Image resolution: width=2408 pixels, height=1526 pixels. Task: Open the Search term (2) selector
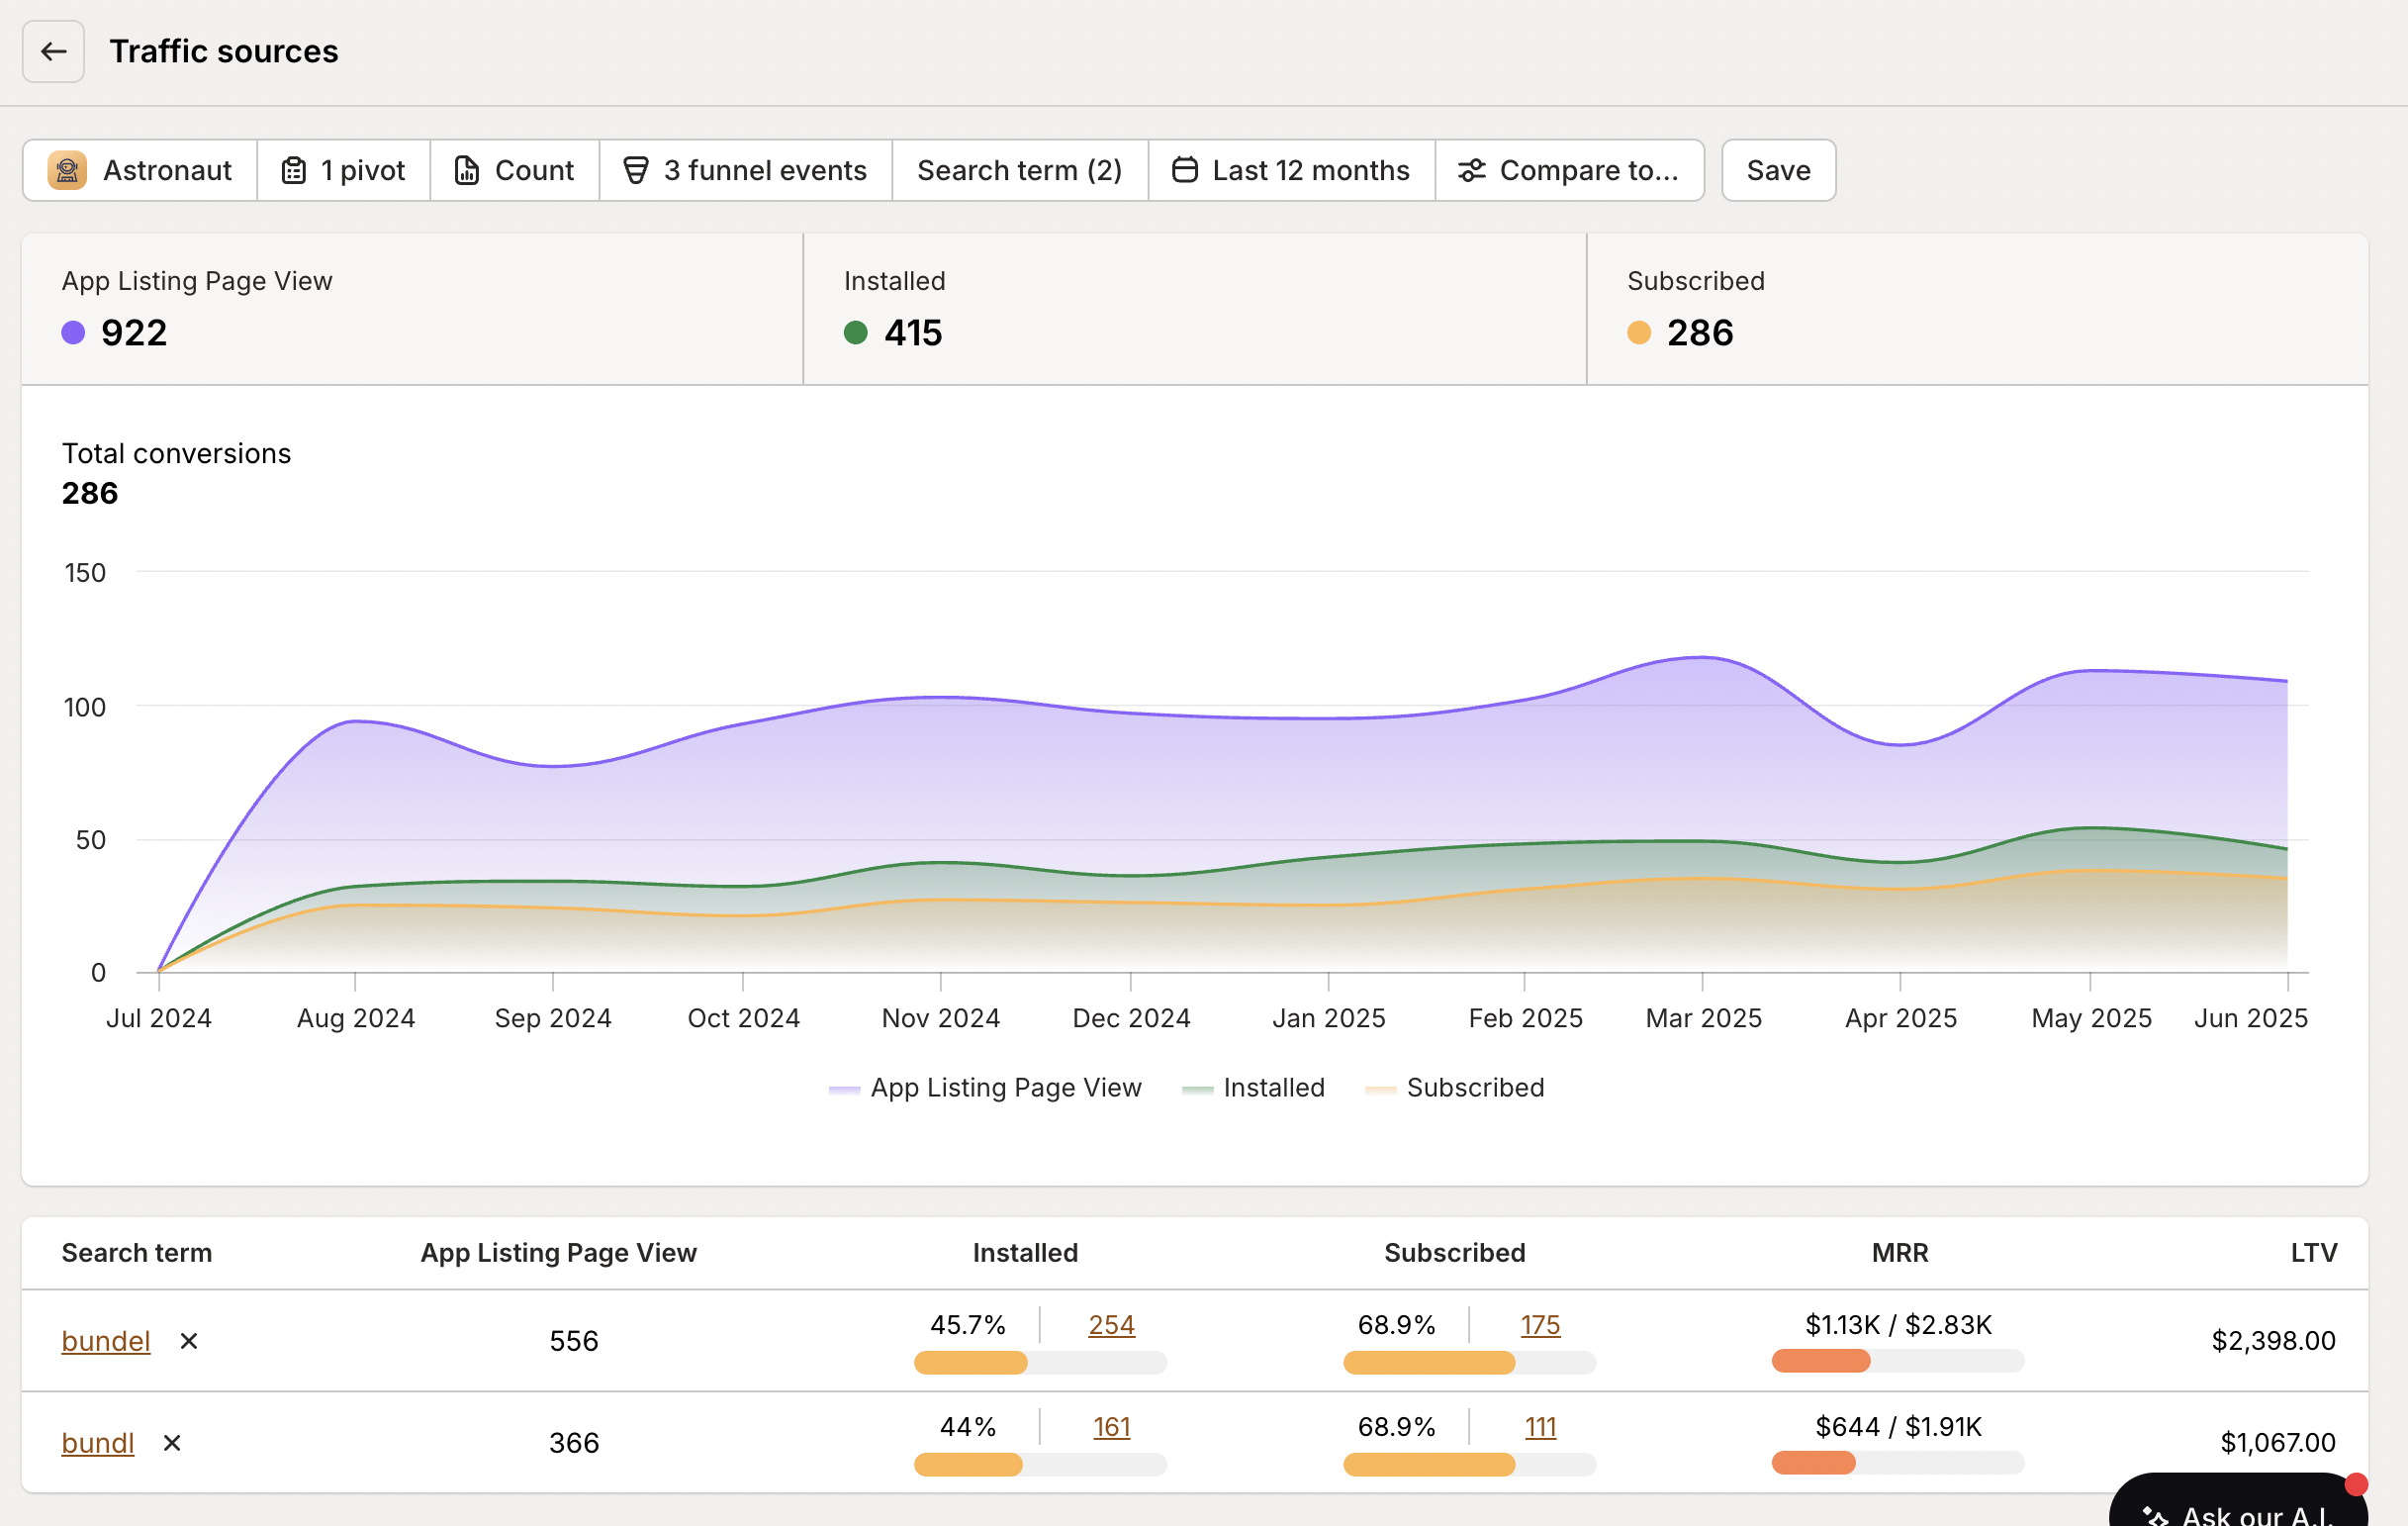tap(1019, 170)
